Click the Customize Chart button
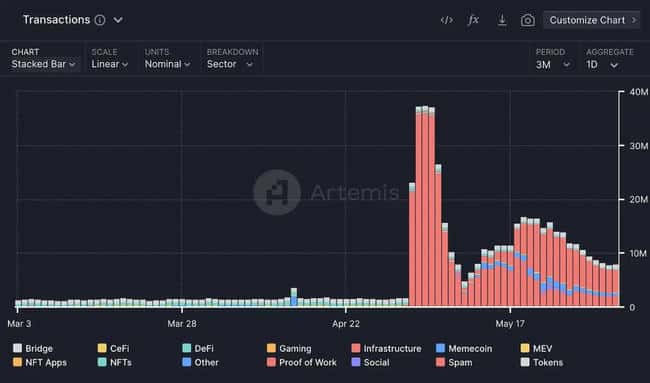 tap(592, 20)
